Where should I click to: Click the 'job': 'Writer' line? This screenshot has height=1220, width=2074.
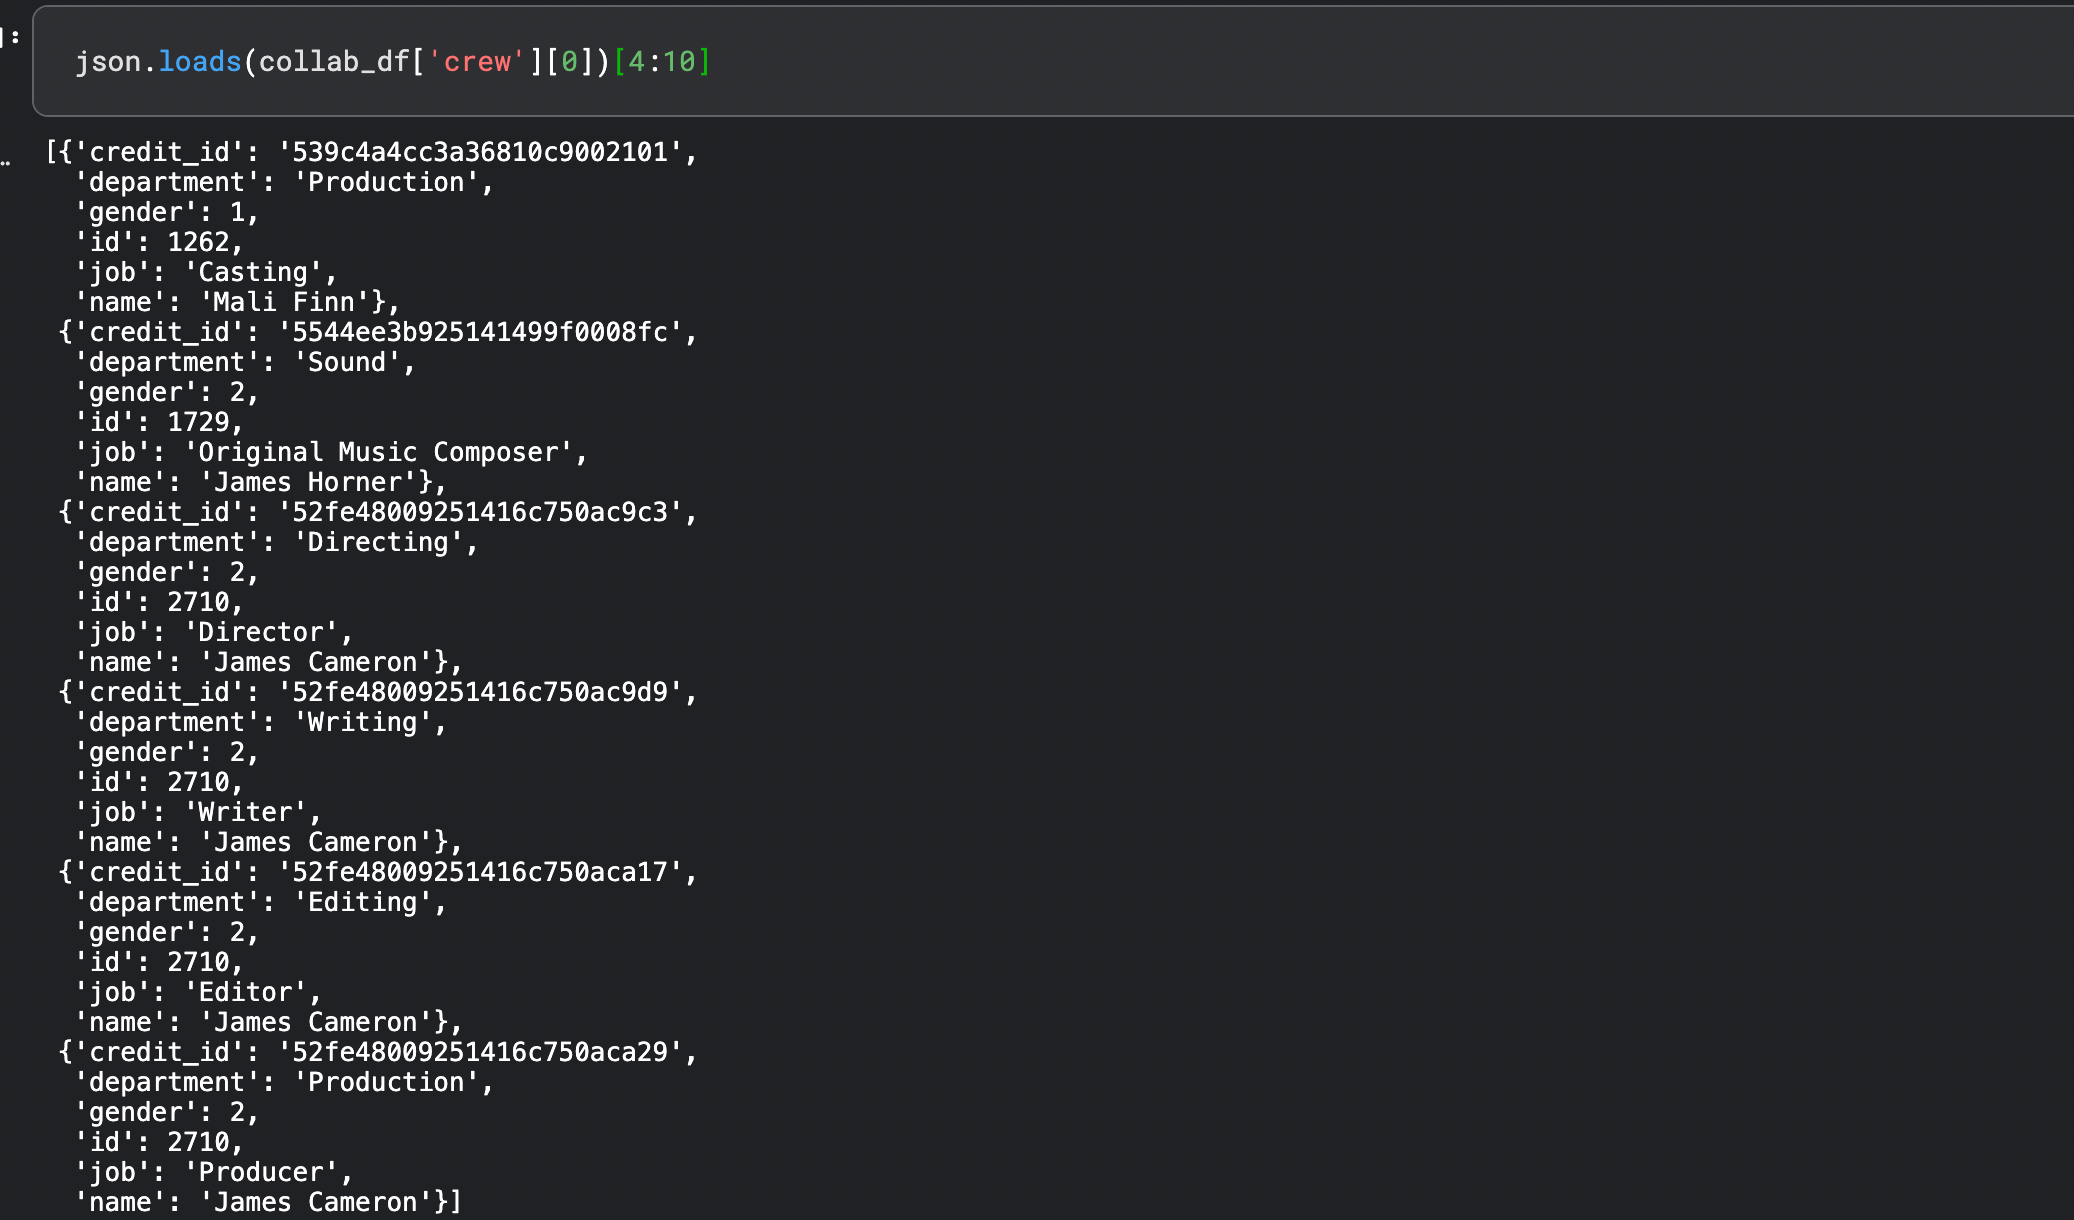pos(198,812)
